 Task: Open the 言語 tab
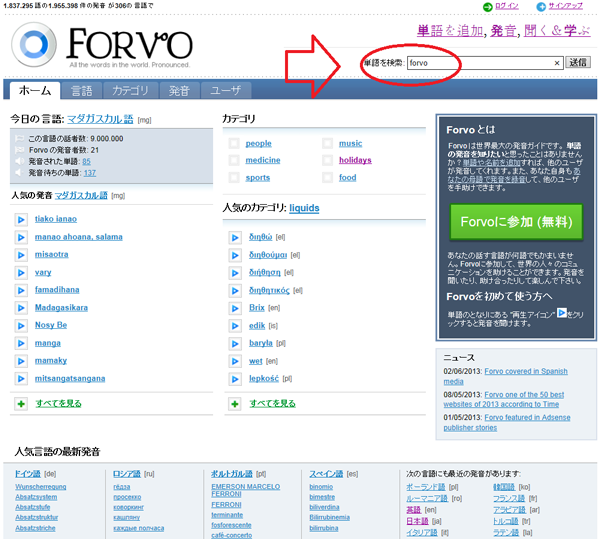click(82, 91)
